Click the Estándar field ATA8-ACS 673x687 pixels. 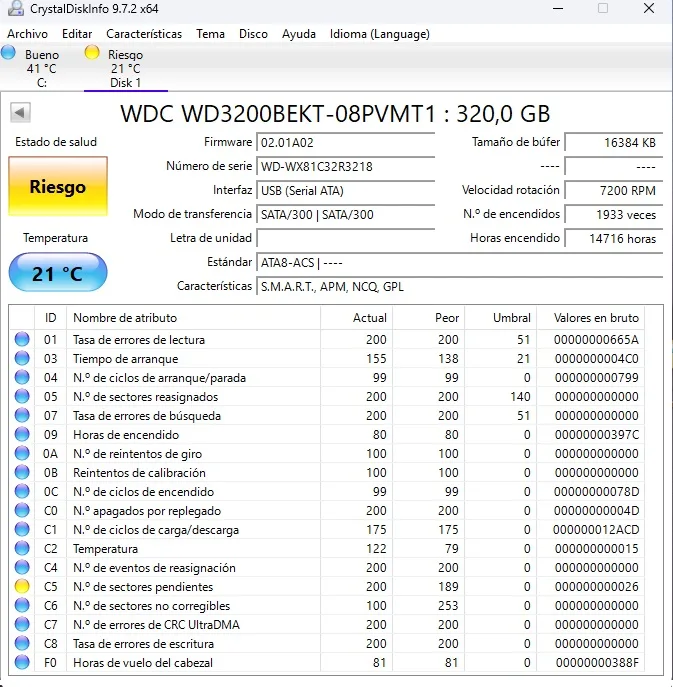click(460, 263)
